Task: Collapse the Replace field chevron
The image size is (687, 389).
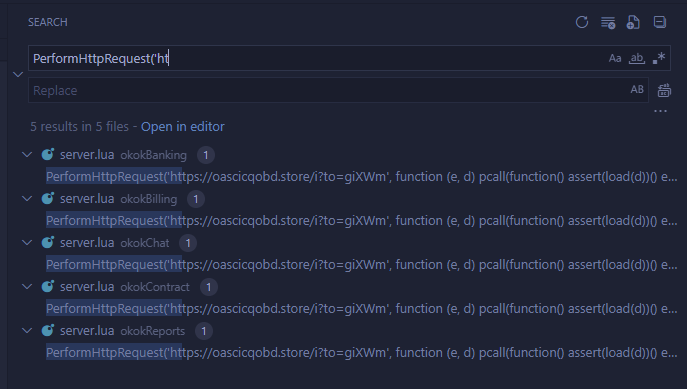Action: click(x=18, y=74)
